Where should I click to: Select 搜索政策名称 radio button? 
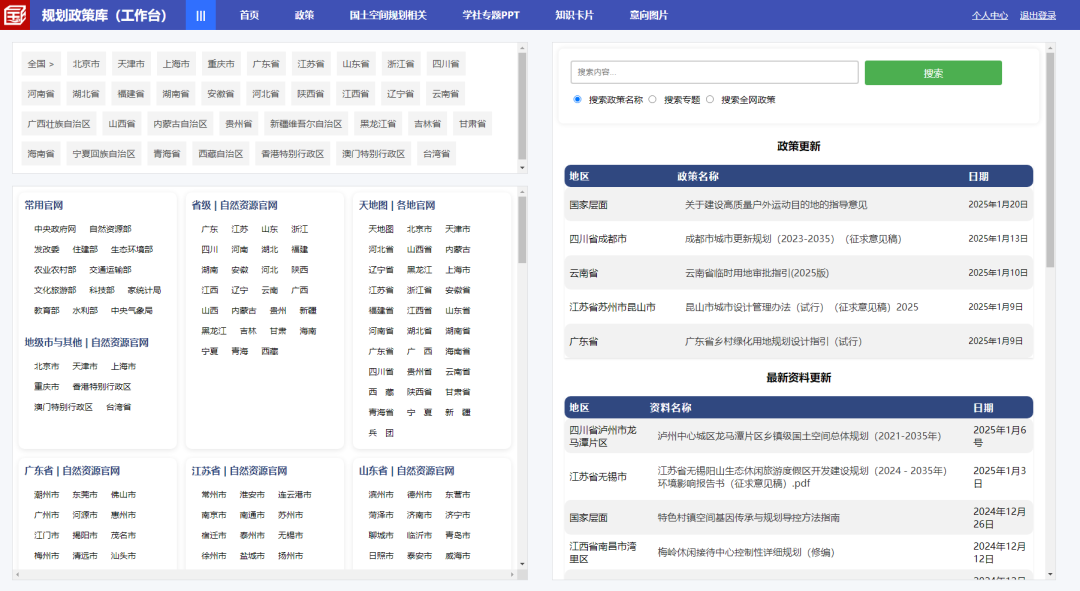point(577,99)
